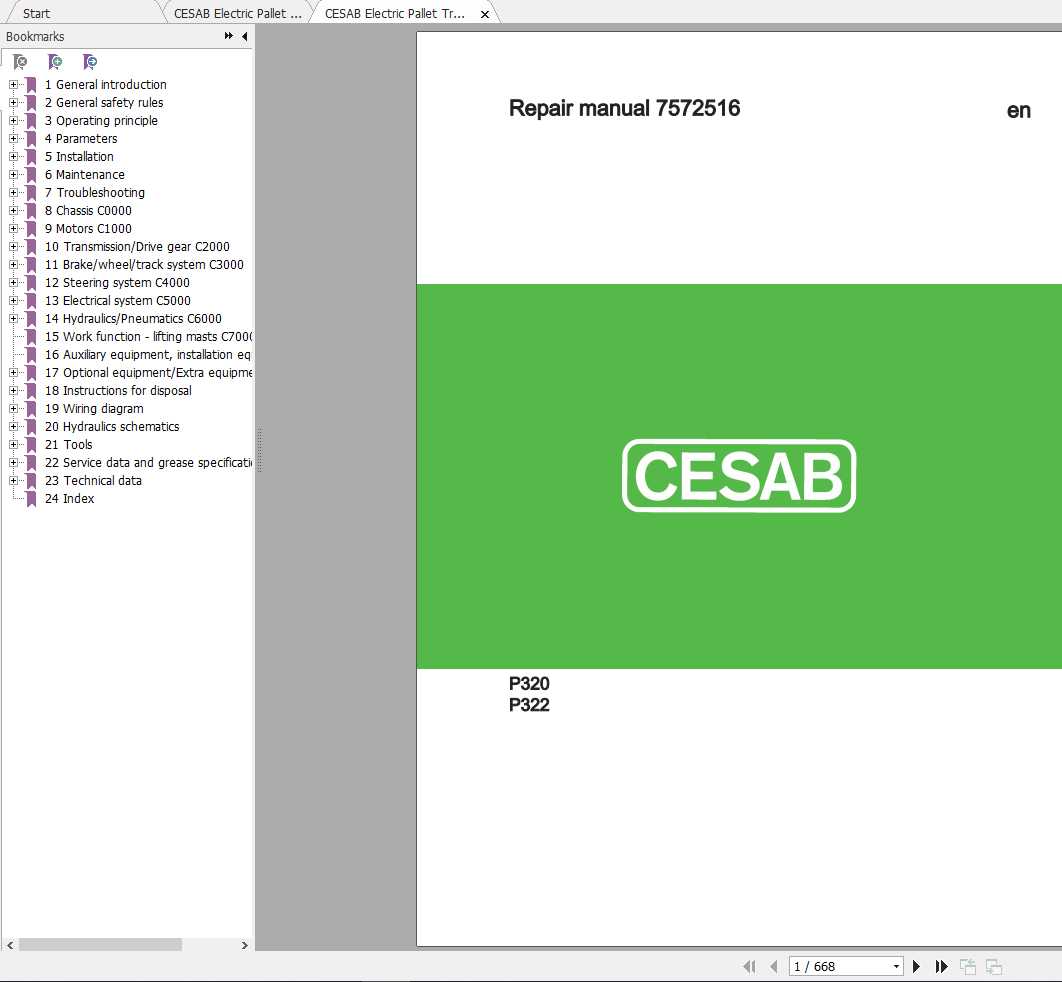The image size is (1062, 982).
Task: Click the CESAB logo on cover page
Action: pyautogui.click(x=739, y=475)
